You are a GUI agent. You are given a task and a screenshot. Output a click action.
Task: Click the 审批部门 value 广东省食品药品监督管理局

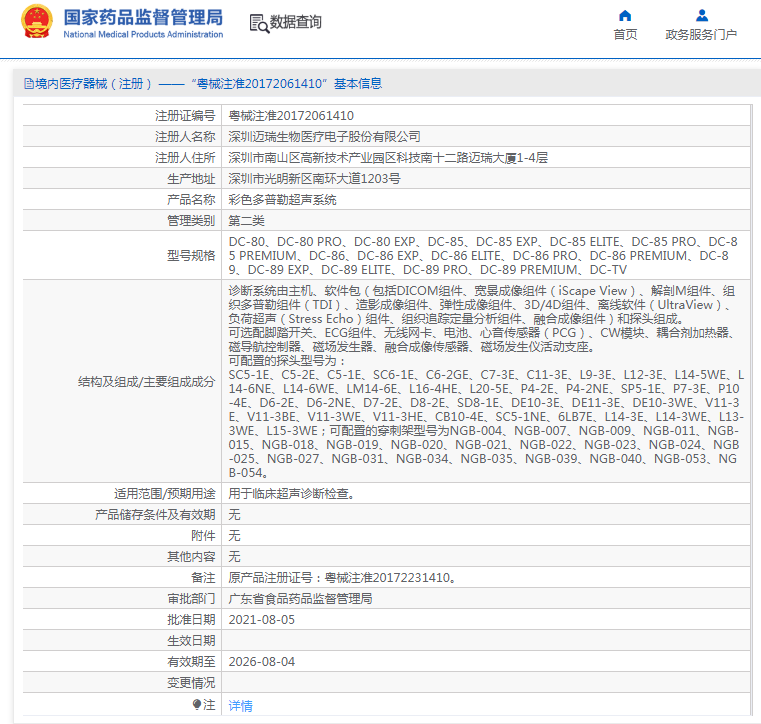(x=300, y=598)
